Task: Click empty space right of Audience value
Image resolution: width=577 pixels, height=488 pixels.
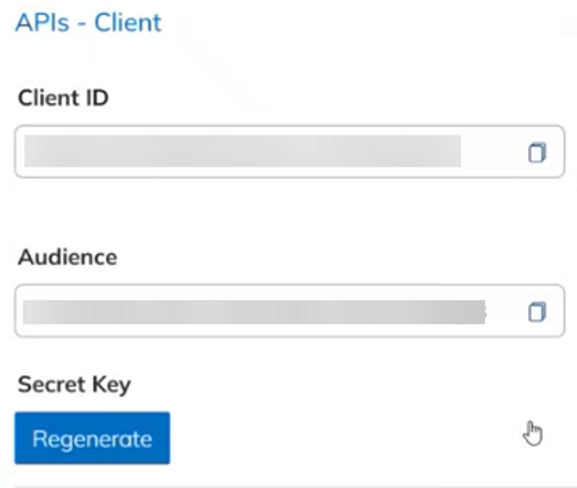Action: point(506,312)
